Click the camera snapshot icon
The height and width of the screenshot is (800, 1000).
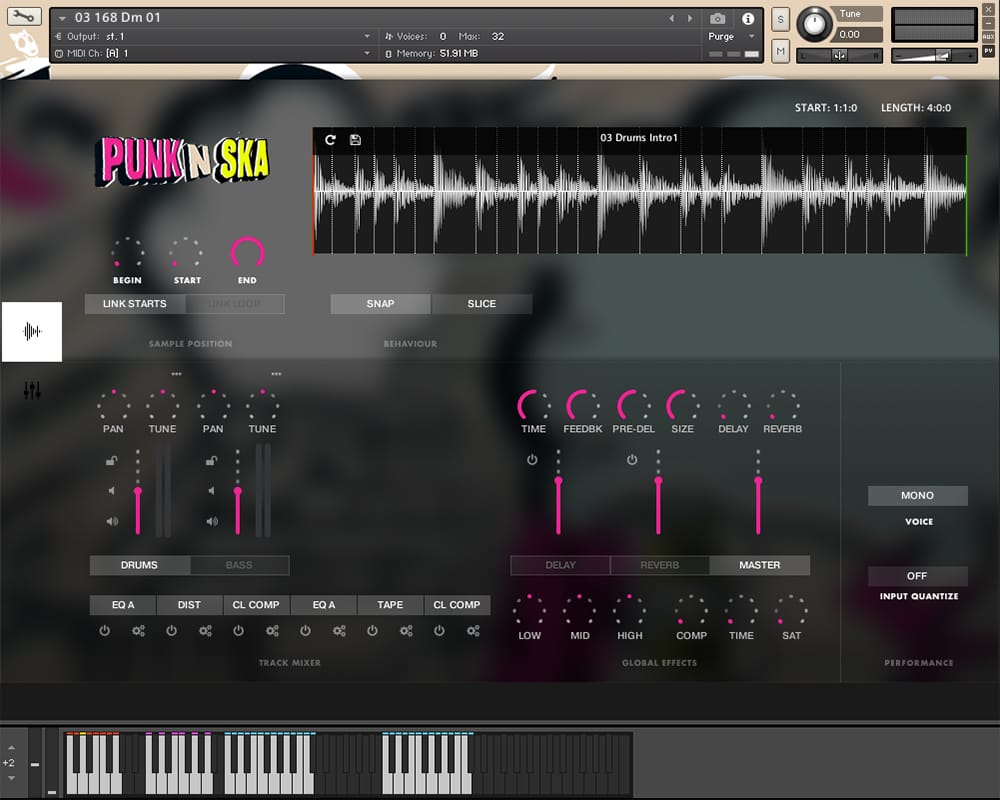[717, 18]
